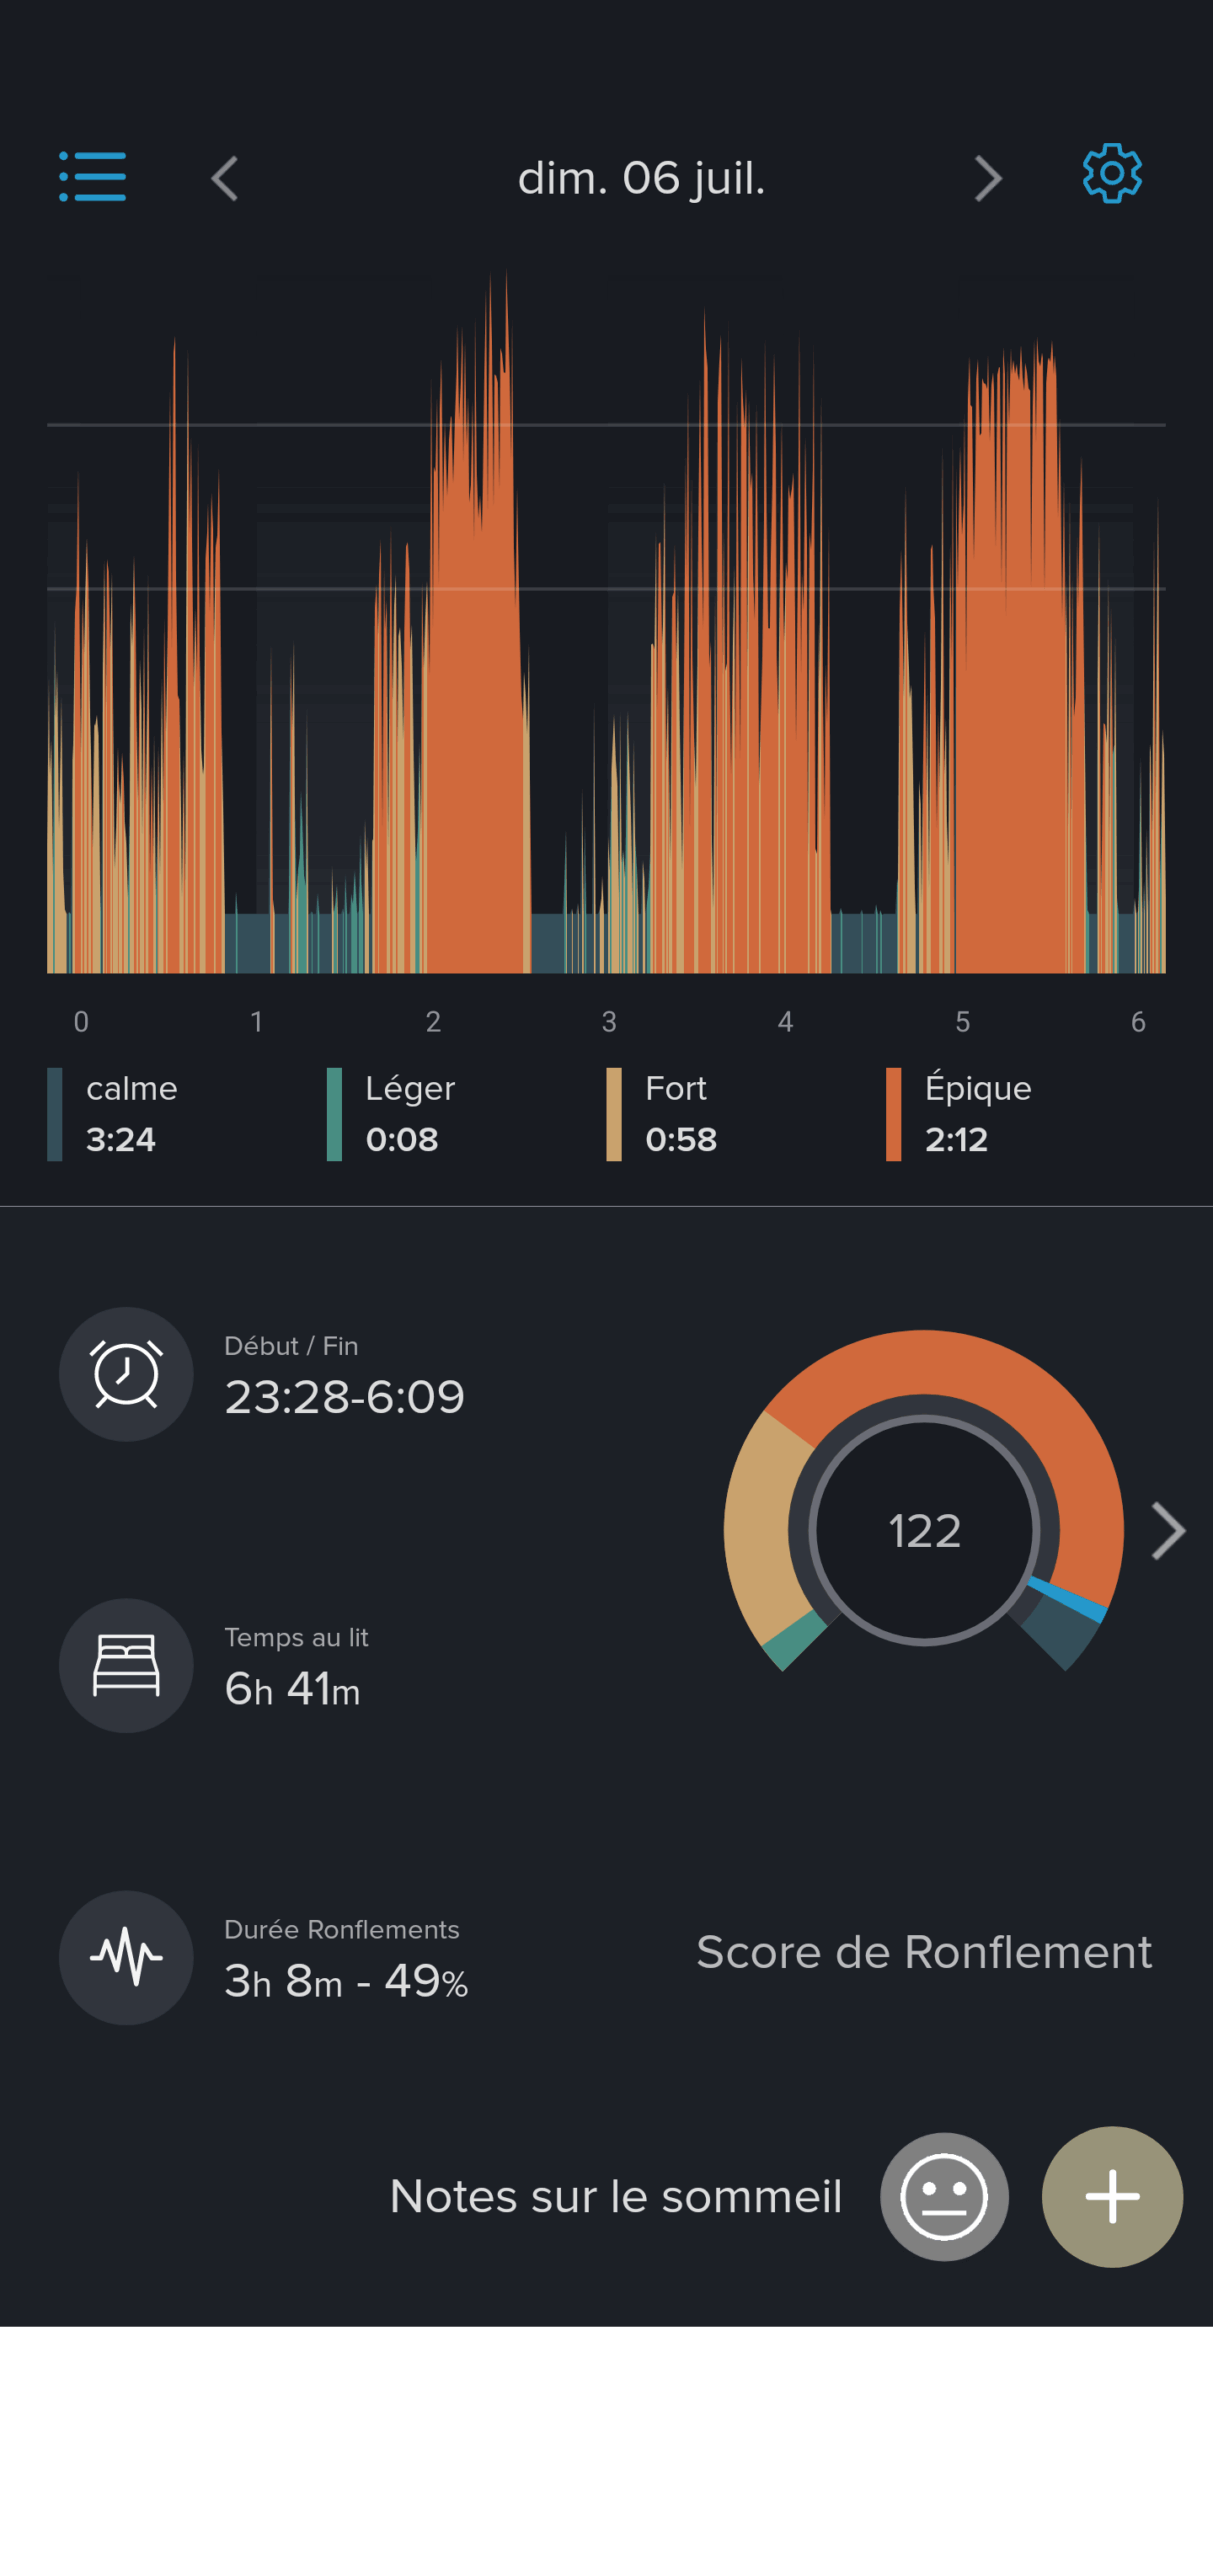Select the calme legend color bar
This screenshot has width=1213, height=2560.
(x=55, y=1114)
